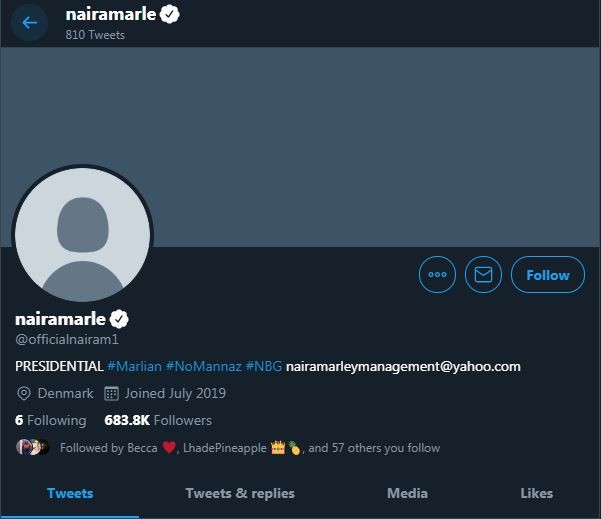601x519 pixels.
Task: Click the back arrow icon
Action: click(30, 23)
